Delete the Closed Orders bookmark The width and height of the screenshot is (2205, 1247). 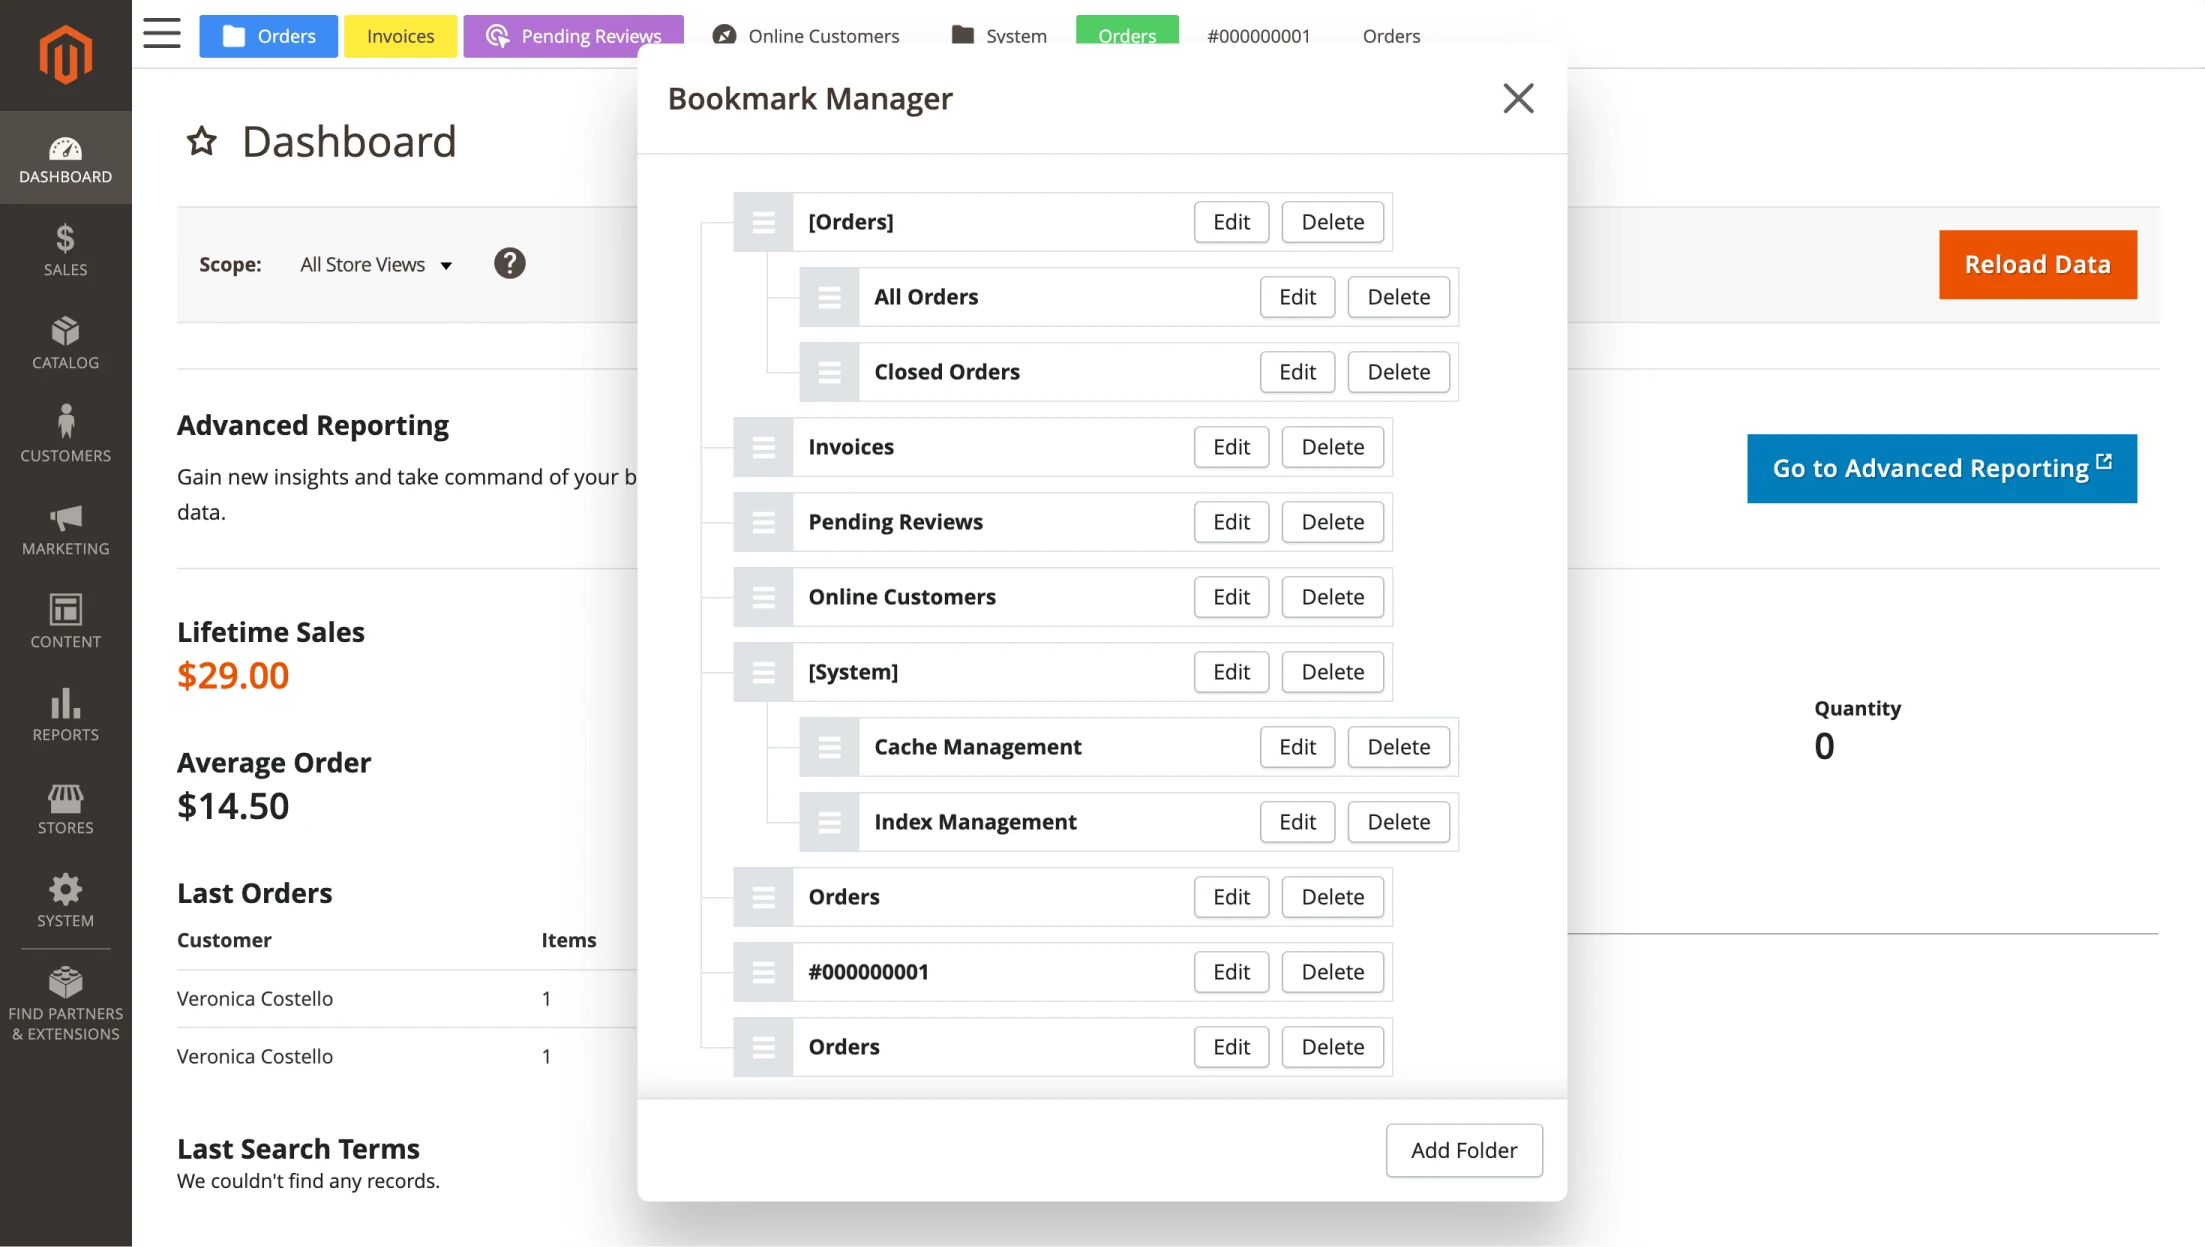click(1398, 371)
